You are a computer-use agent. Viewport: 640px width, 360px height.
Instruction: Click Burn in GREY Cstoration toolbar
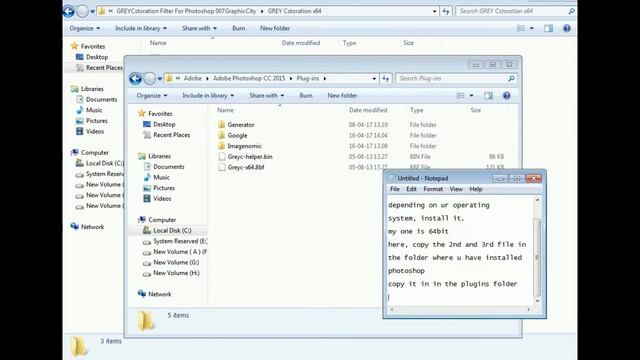238,28
